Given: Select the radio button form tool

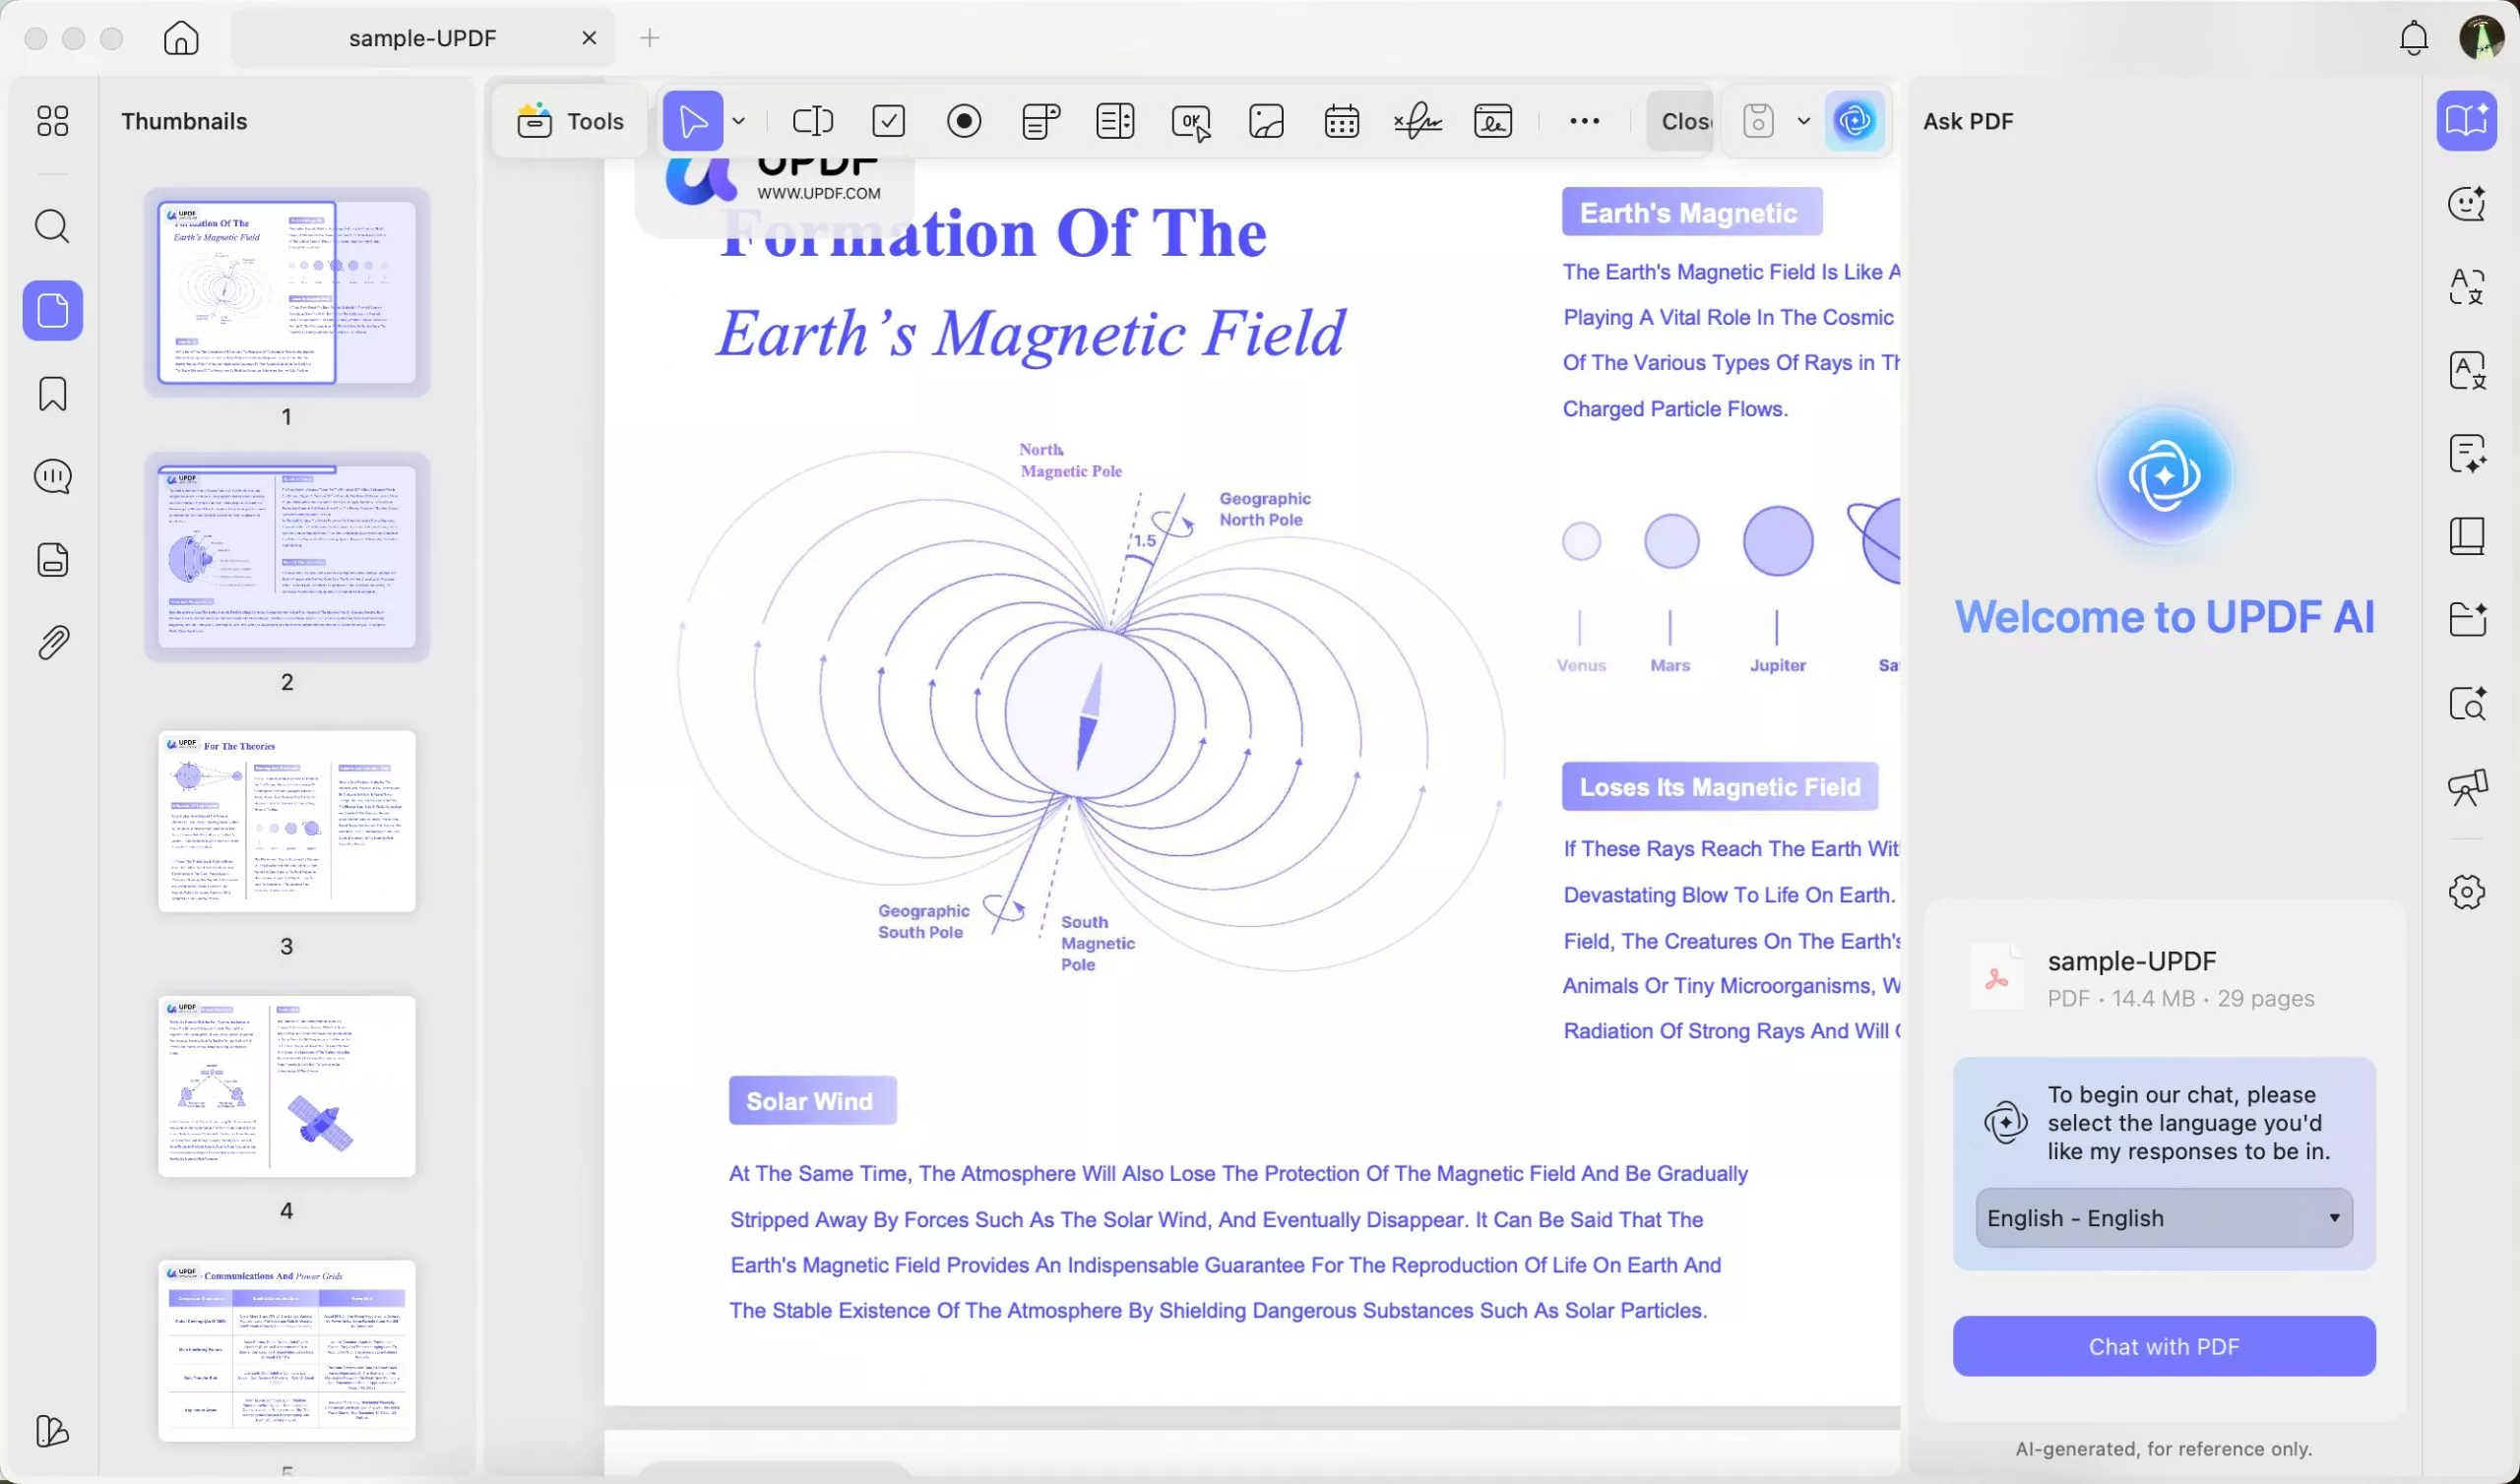Looking at the screenshot, I should click(964, 121).
